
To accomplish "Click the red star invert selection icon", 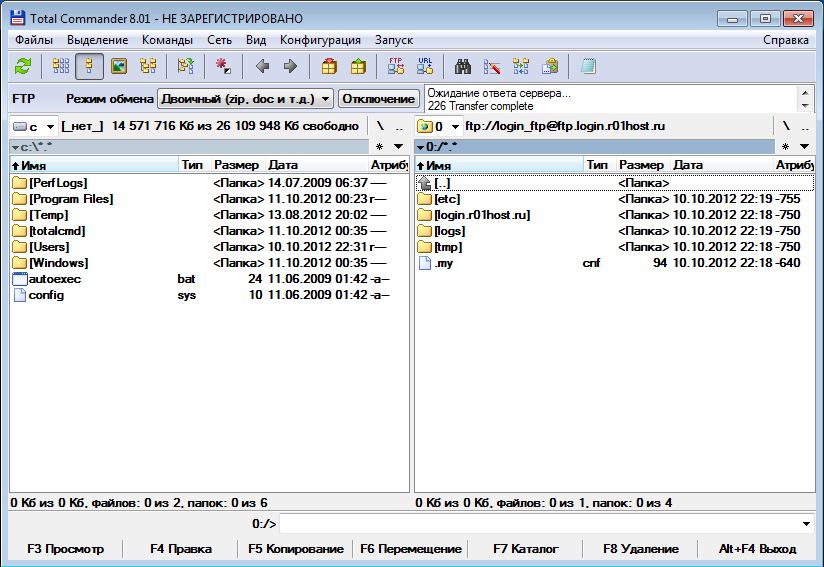I will (x=223, y=66).
